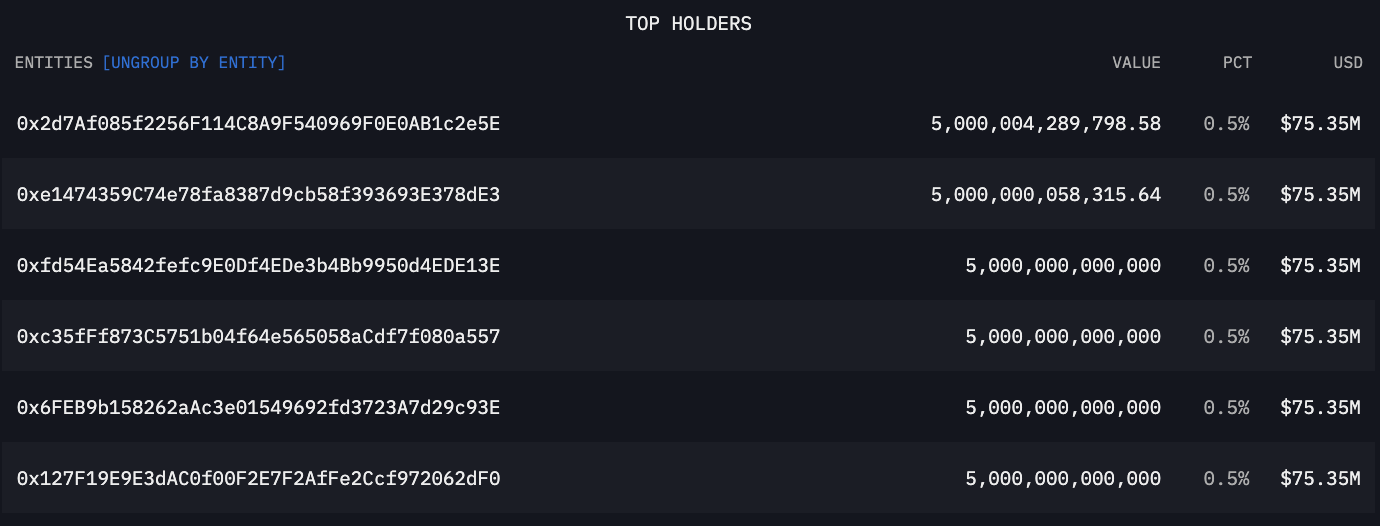
Task: Sort by the VALUE column header
Action: 1136,63
